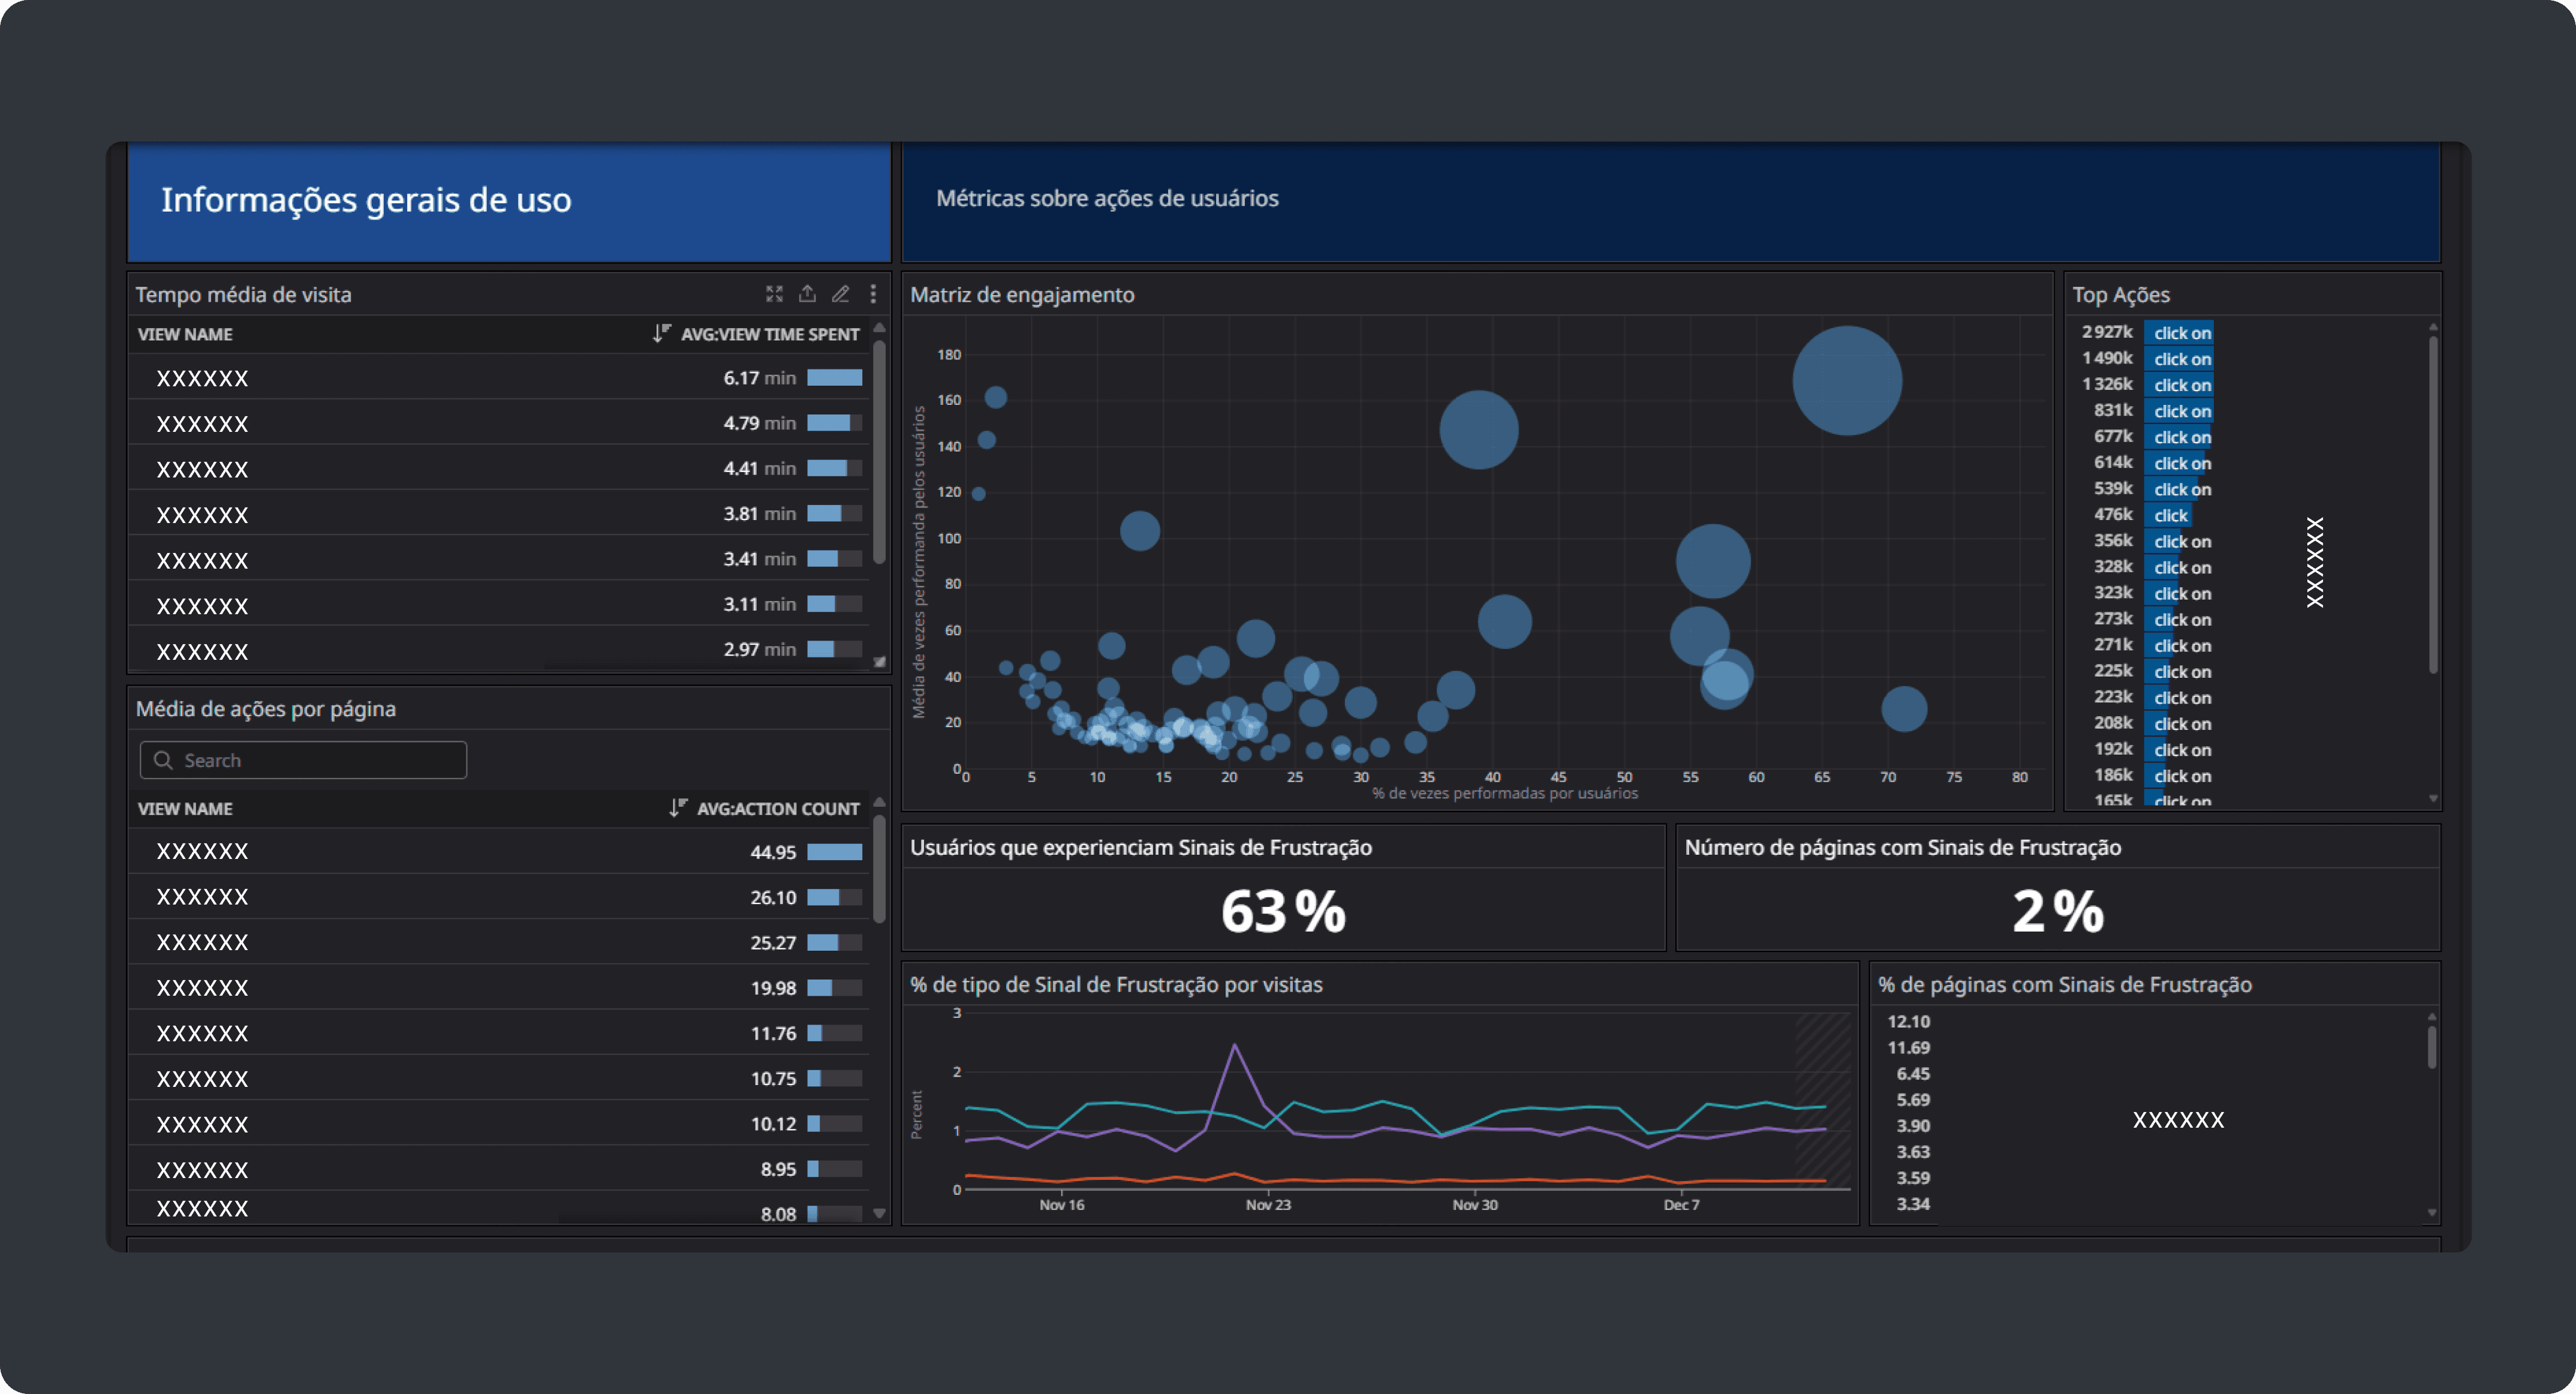2576x1394 pixels.
Task: Click the Tempo média de visita table scrollbar
Action: pos(879,452)
